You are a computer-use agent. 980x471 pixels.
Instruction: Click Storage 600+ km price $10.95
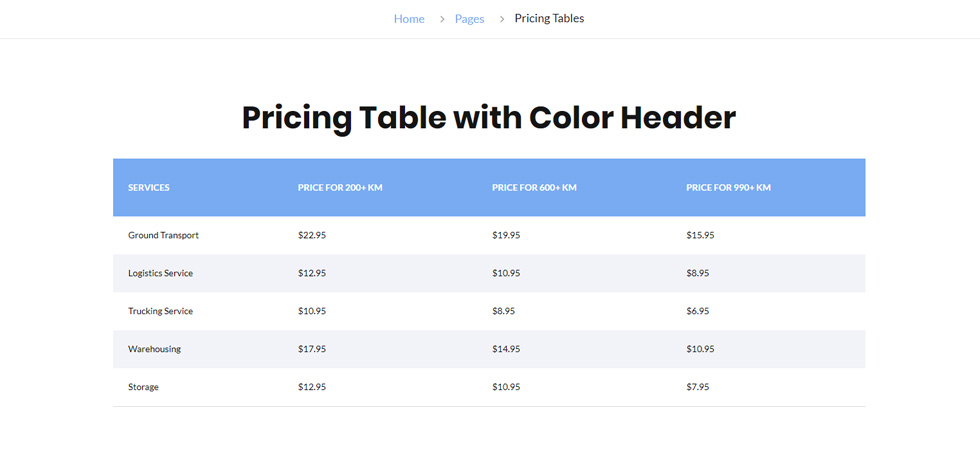506,387
